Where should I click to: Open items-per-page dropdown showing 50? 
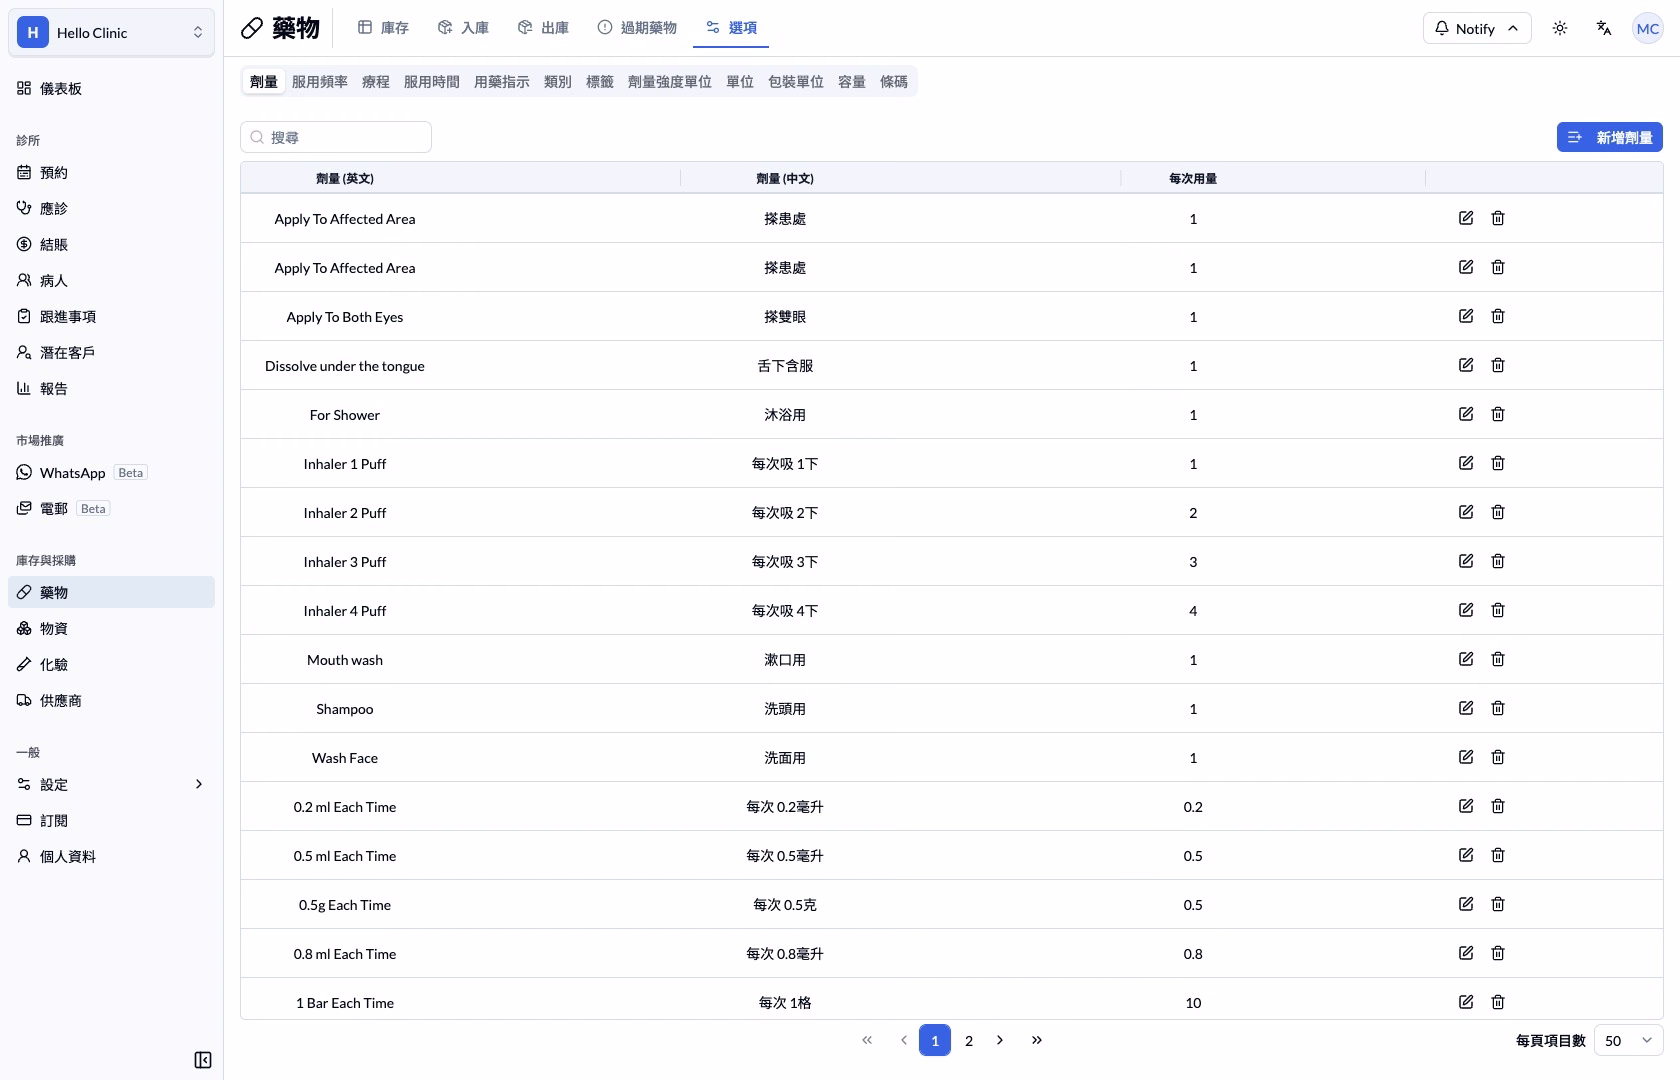[x=1628, y=1041]
